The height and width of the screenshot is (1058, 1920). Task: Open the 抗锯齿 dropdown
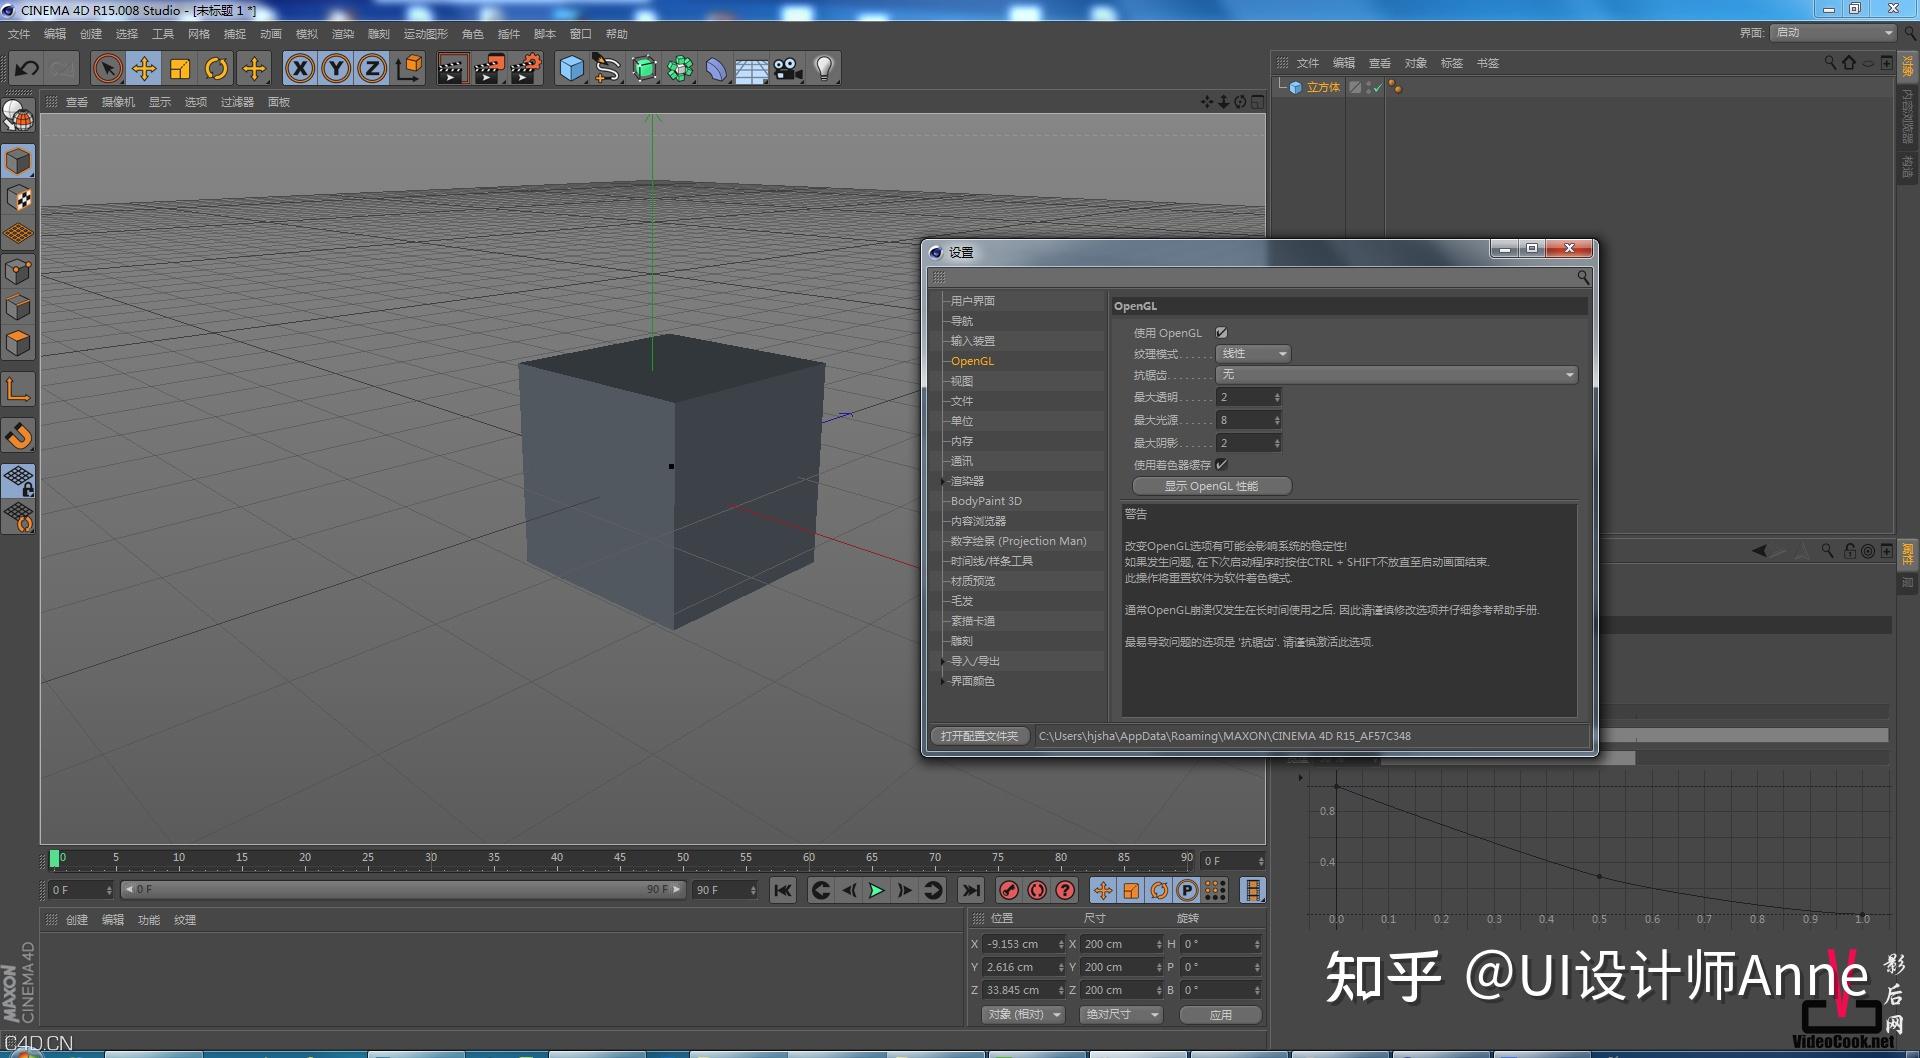[x=1396, y=375]
